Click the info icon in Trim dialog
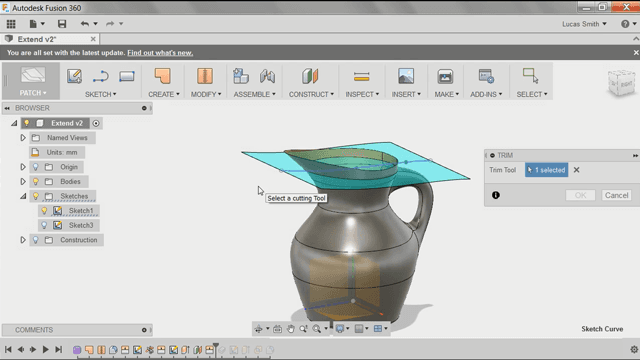Viewport: 640px width, 360px height. (496, 195)
